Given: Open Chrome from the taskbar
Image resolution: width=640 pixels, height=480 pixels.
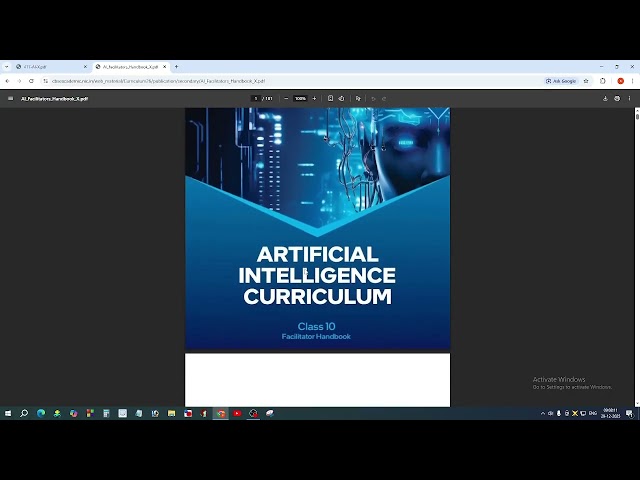Looking at the screenshot, I should pos(221,413).
